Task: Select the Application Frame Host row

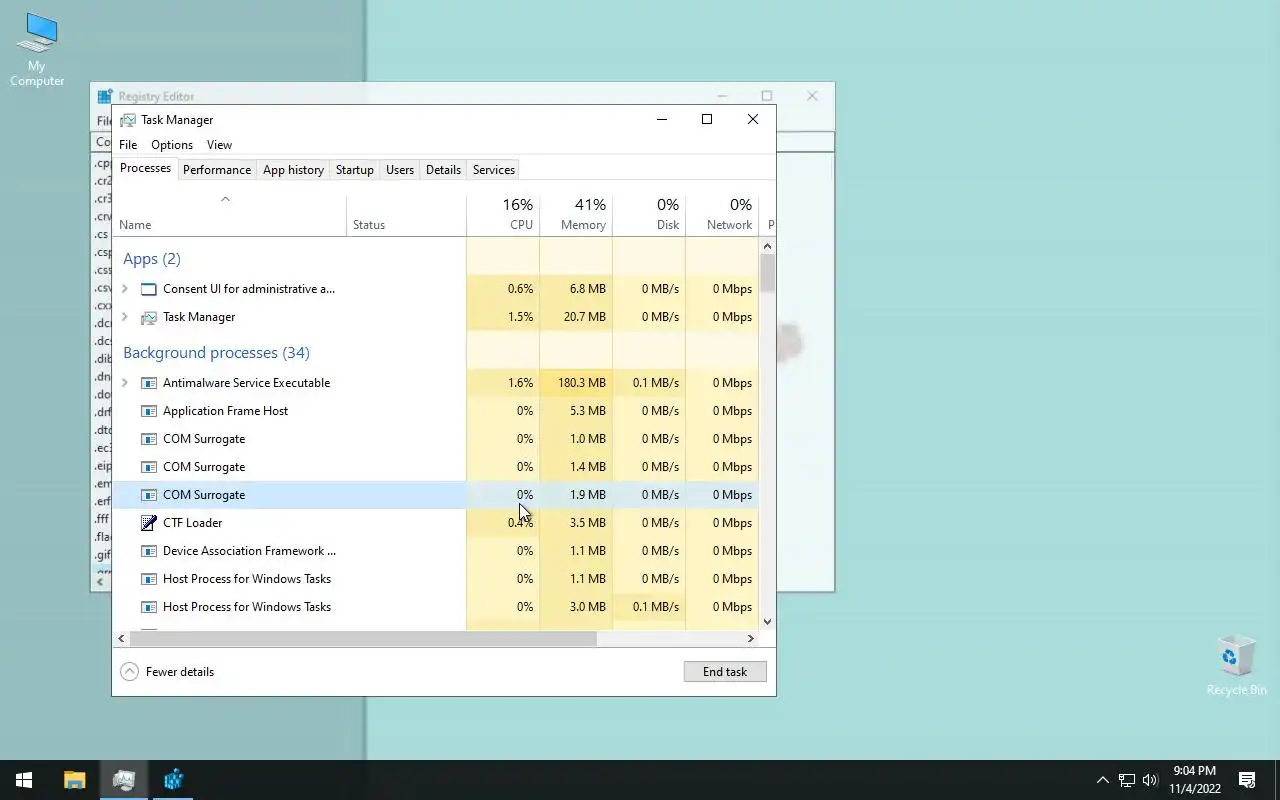Action: (x=435, y=411)
